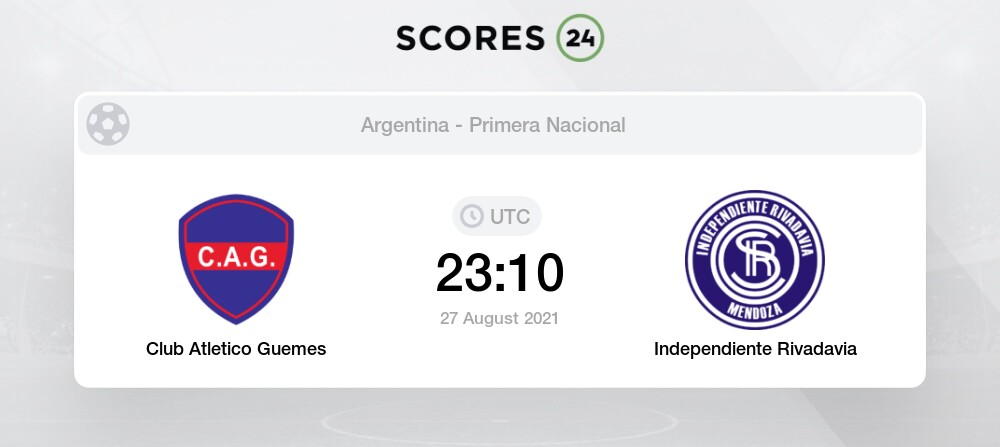The image size is (1000, 447).
Task: Open the Primera Nacional league text
Action: [547, 125]
